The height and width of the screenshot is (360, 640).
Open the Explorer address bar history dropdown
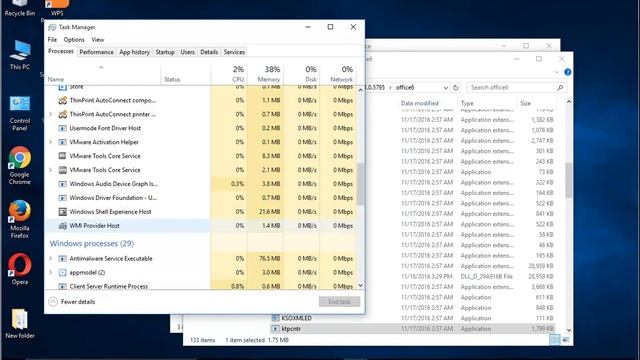(x=445, y=88)
